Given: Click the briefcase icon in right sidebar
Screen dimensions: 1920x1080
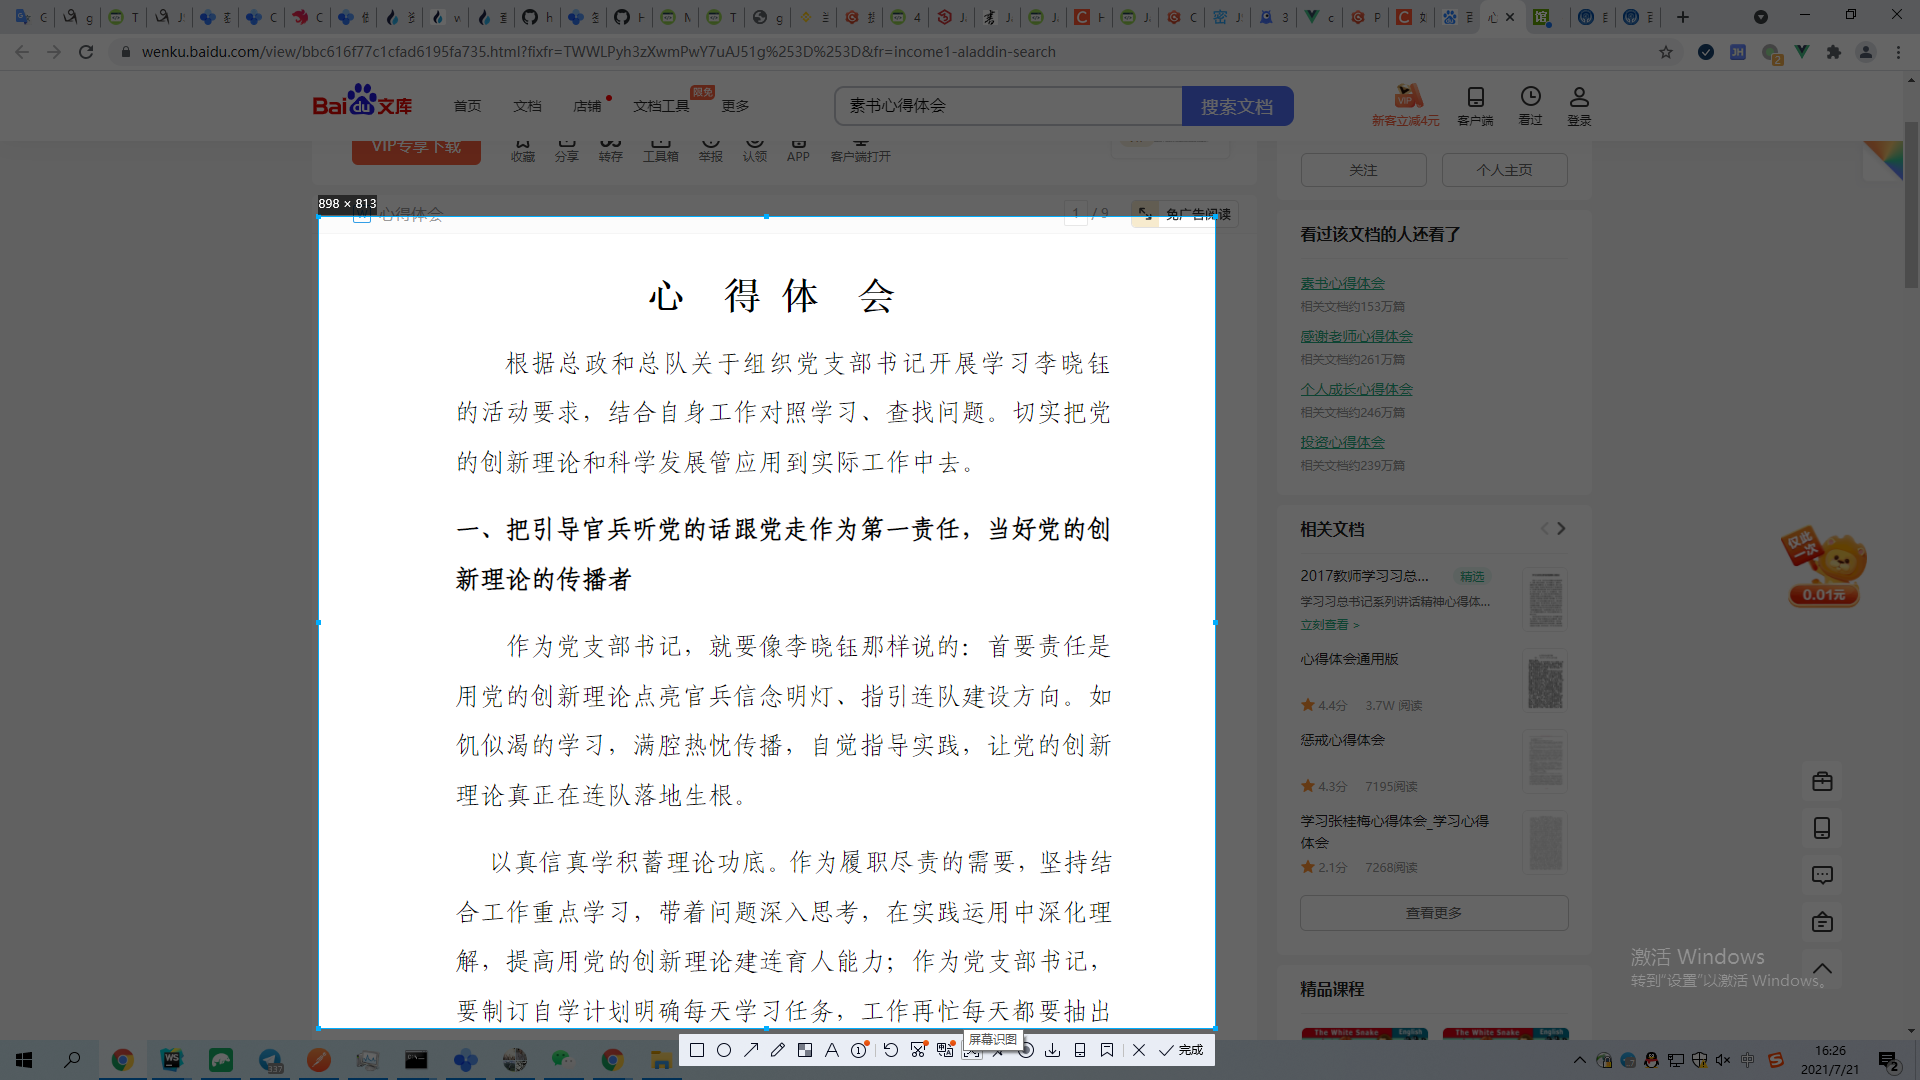Looking at the screenshot, I should coord(1822,781).
